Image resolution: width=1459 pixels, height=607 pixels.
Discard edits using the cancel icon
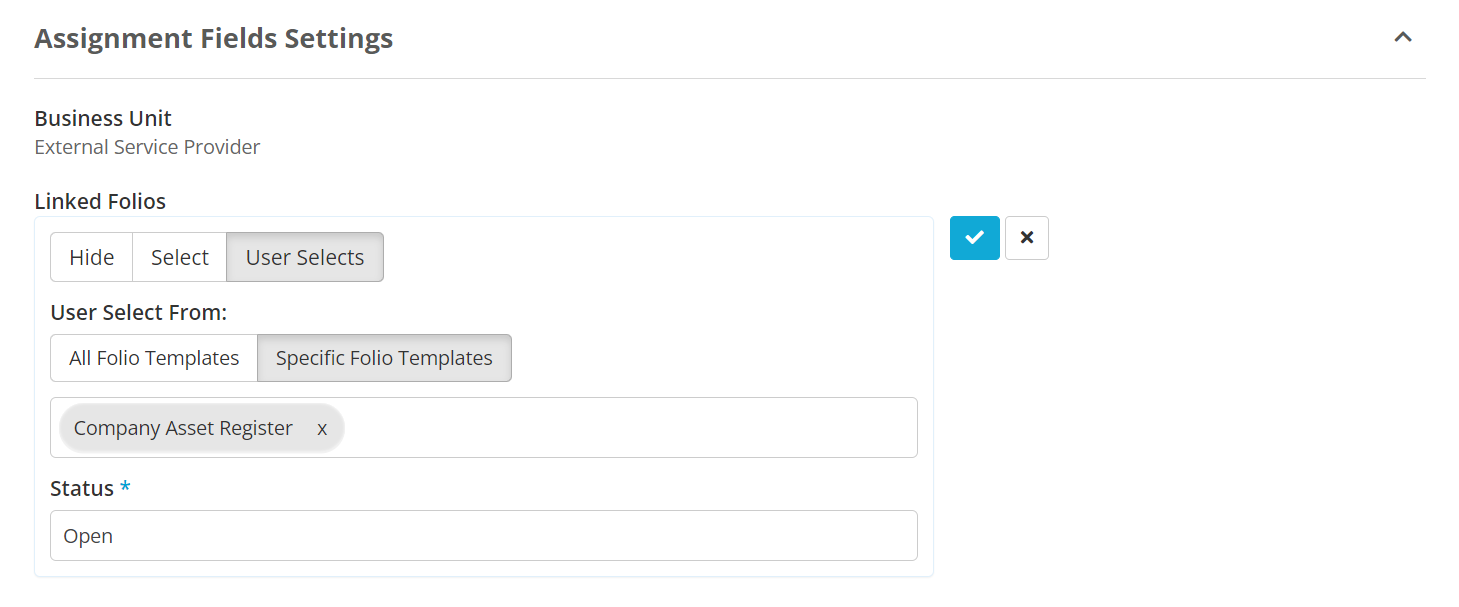pos(1026,238)
